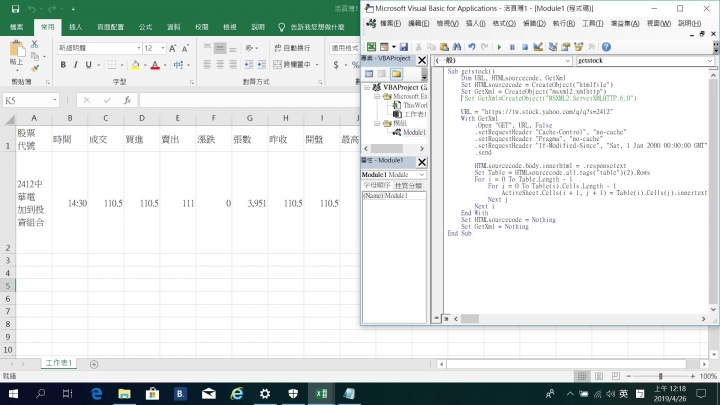Open VBA Help question mark icon
The height and width of the screenshot is (405, 720).
click(x=606, y=47)
